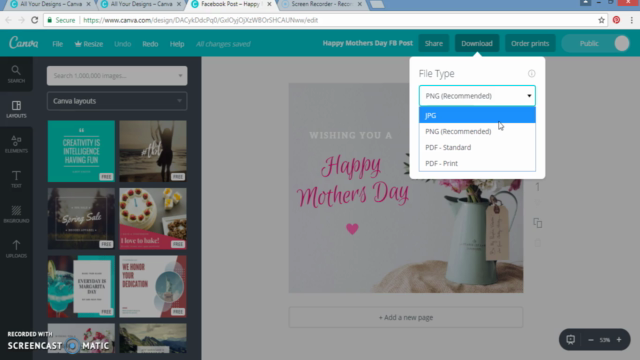The width and height of the screenshot is (640, 360).
Task: Select We Honor Your Dedication layout
Action: click(153, 287)
